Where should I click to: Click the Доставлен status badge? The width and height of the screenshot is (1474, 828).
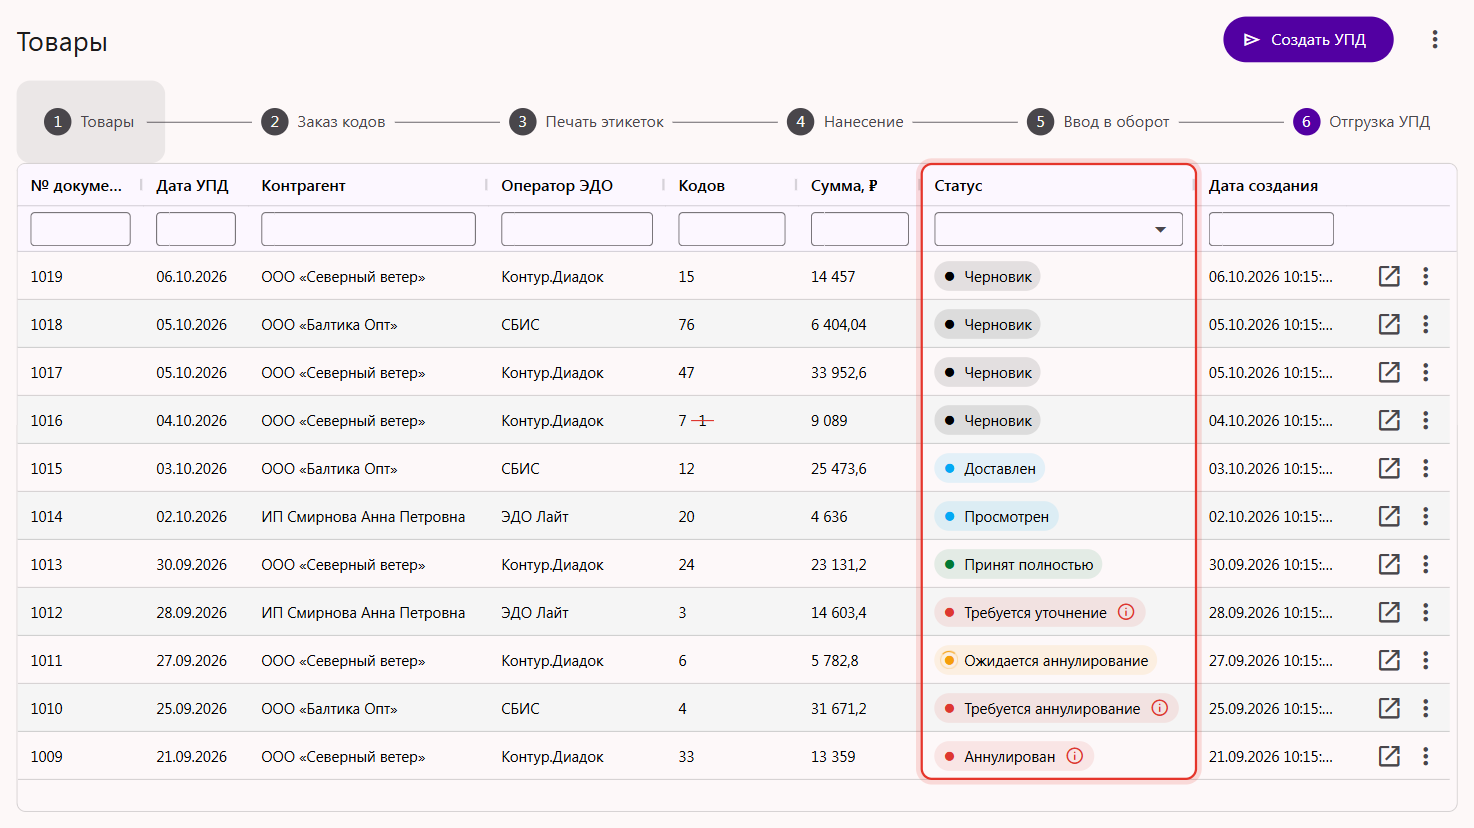coord(990,468)
